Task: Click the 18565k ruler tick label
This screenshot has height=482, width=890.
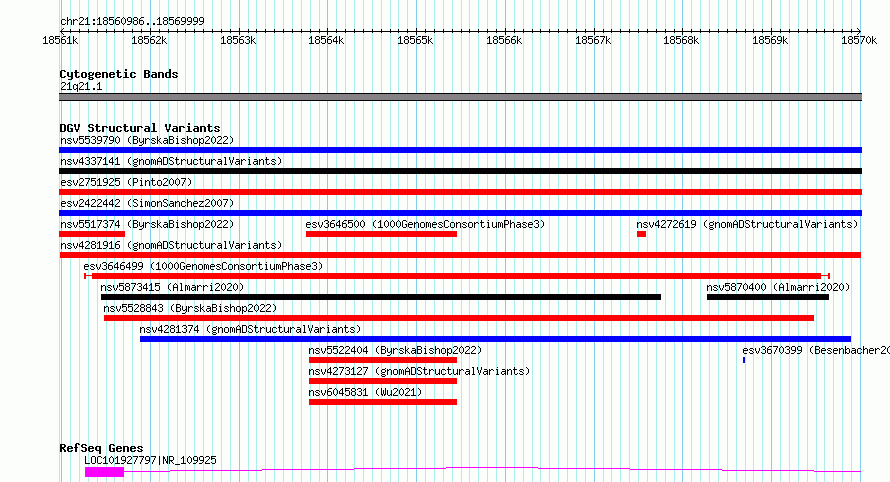Action: click(x=415, y=40)
